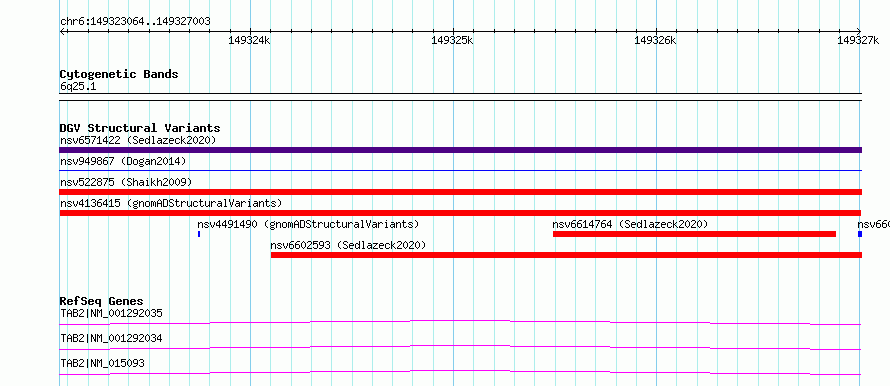Select the thin blue nsv949867 variant line
Screen dimensions: 890x386
point(460,170)
